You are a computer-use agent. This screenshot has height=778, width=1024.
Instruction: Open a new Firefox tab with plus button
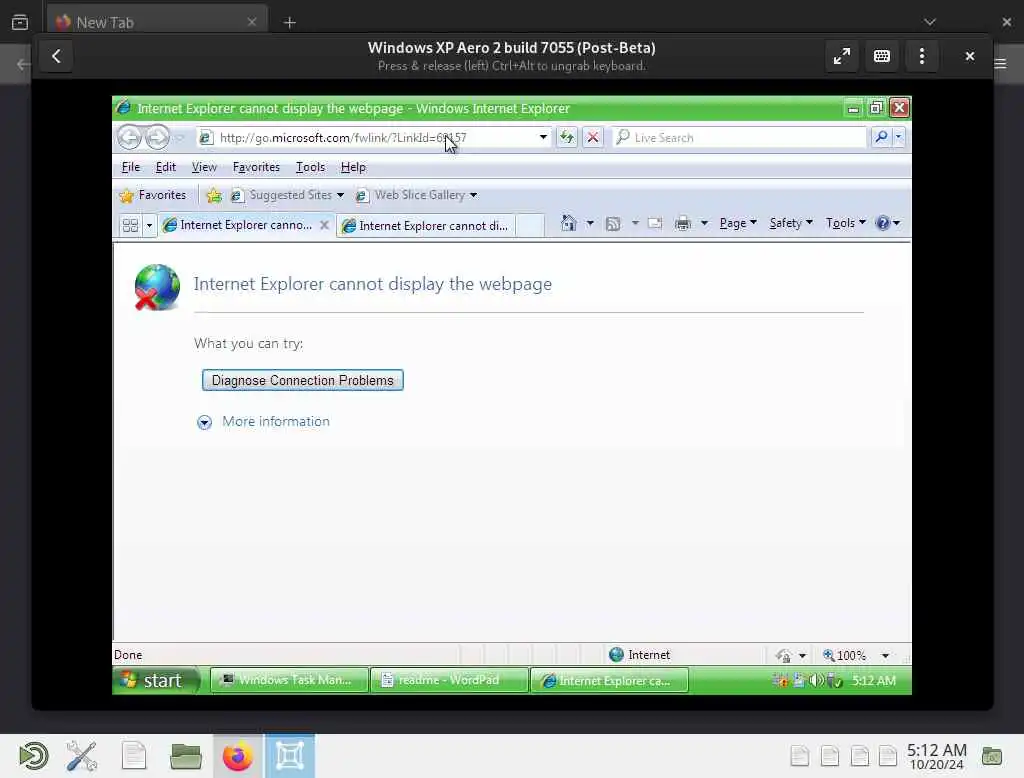(290, 23)
